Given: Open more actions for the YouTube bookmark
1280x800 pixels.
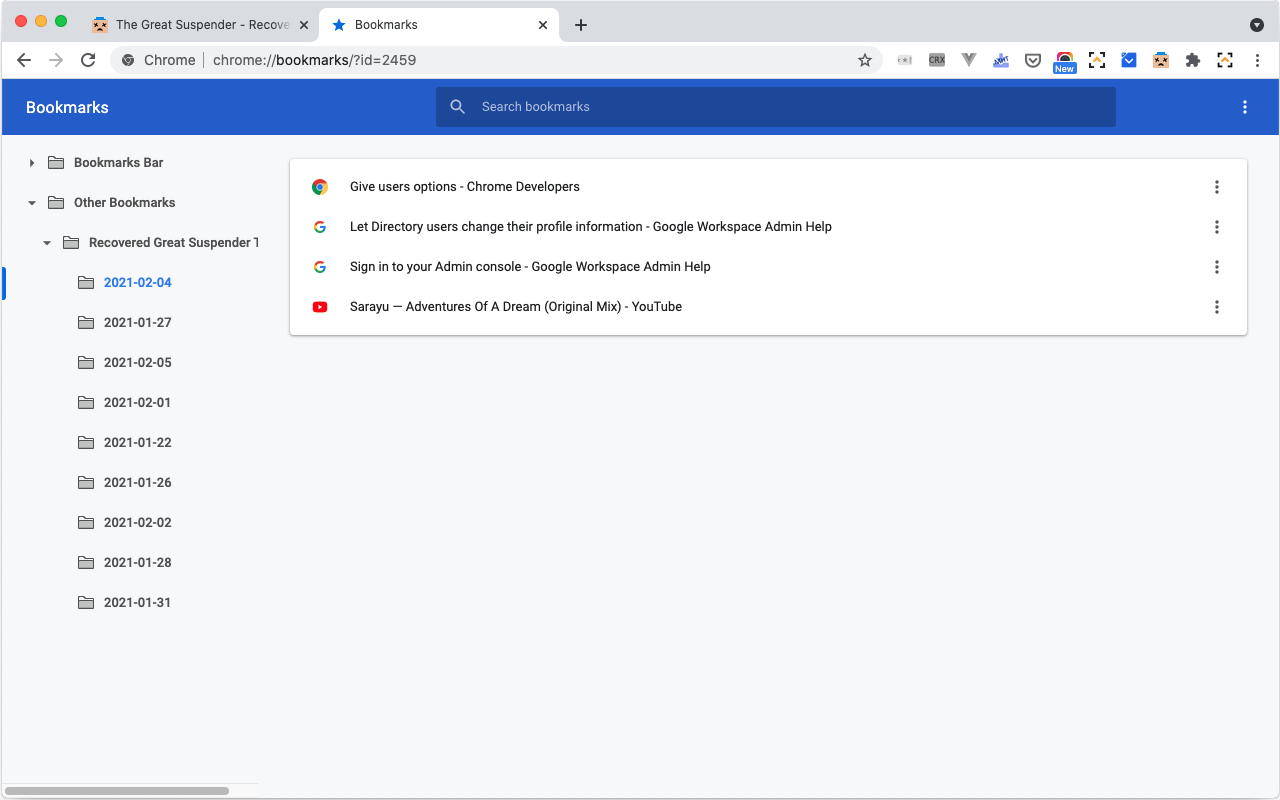Looking at the screenshot, I should pos(1217,307).
